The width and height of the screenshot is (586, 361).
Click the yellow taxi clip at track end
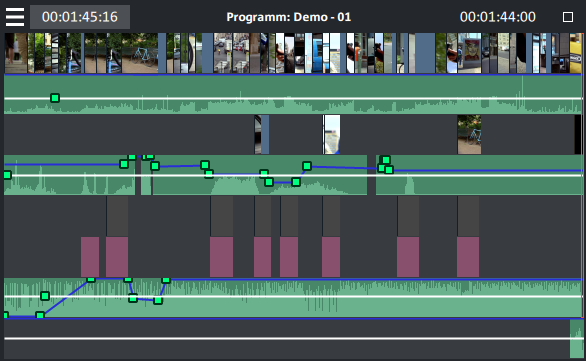[576, 53]
